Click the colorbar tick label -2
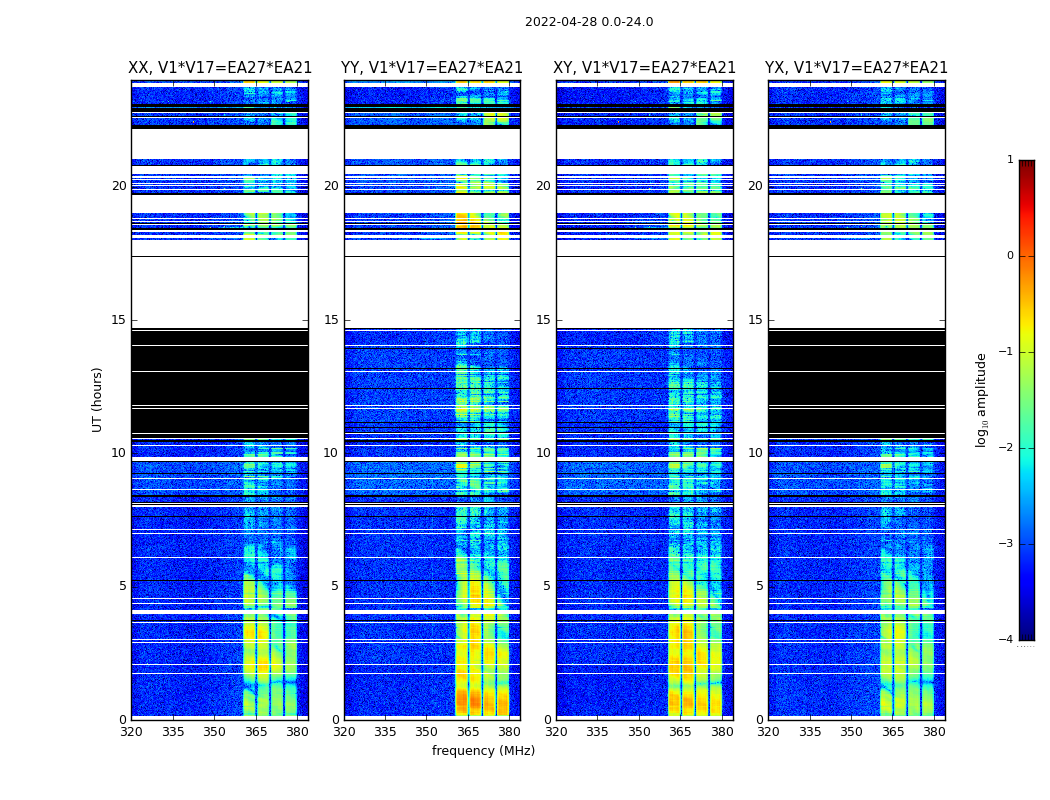This screenshot has height=800, width=1050. tap(1009, 449)
